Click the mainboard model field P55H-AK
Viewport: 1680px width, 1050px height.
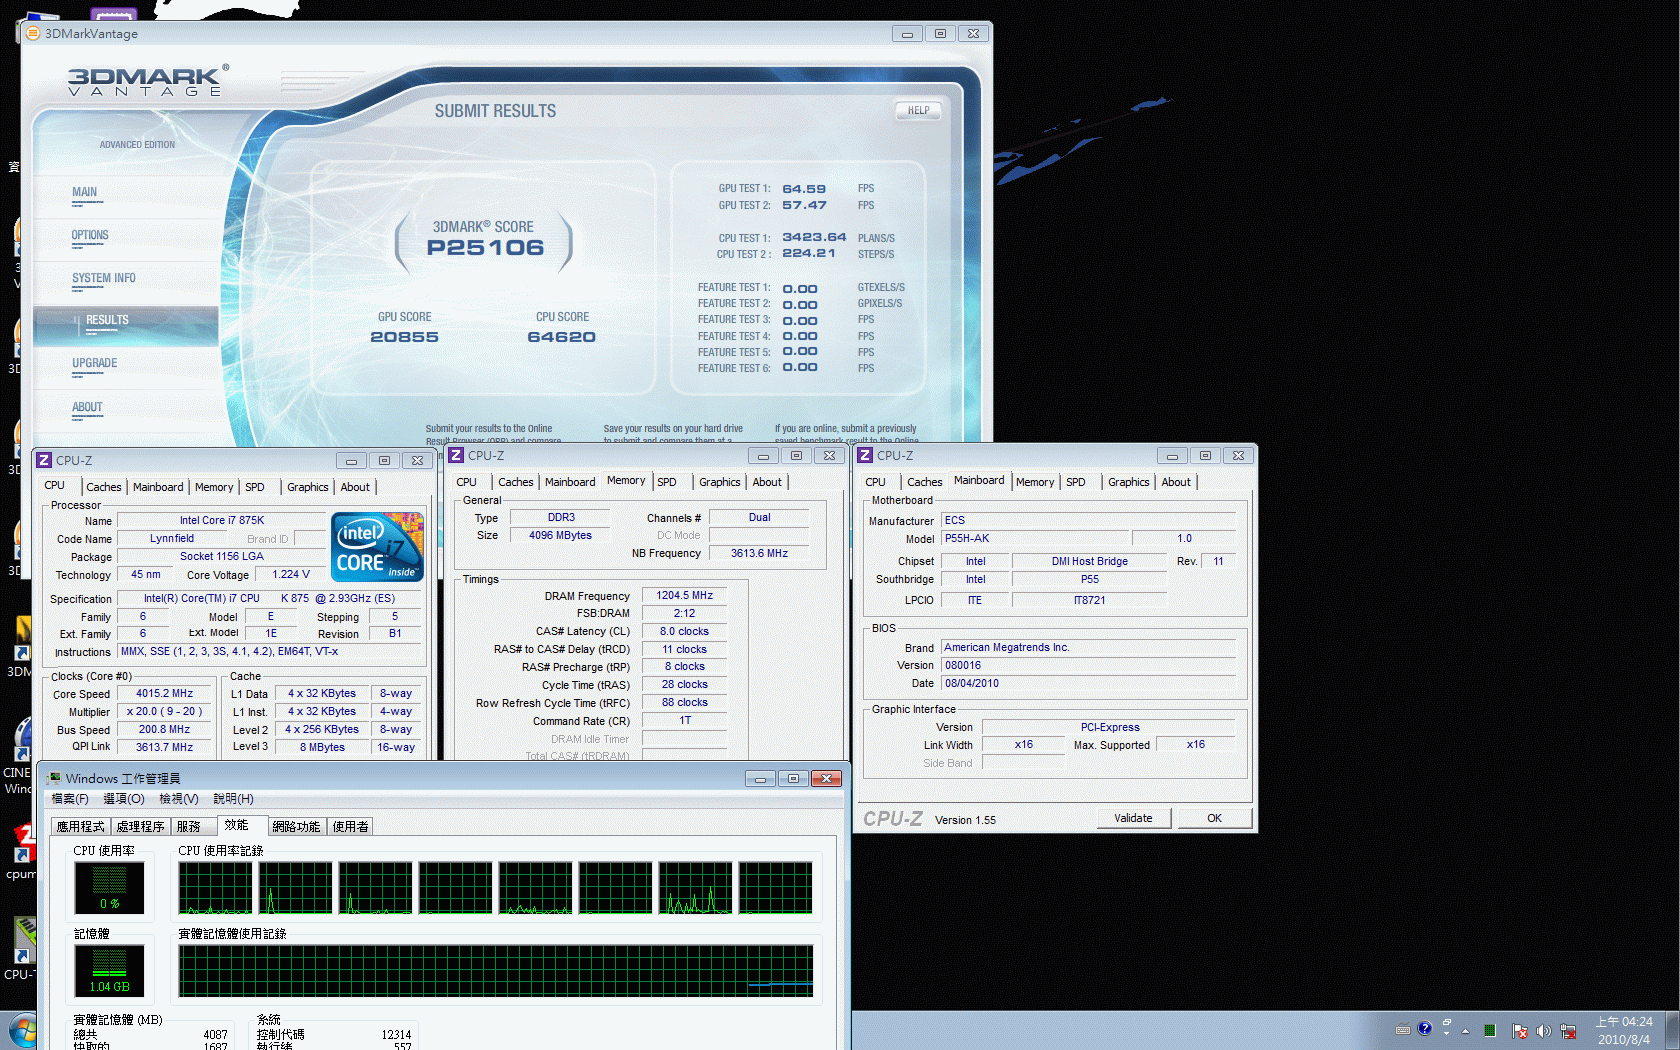click(1035, 538)
